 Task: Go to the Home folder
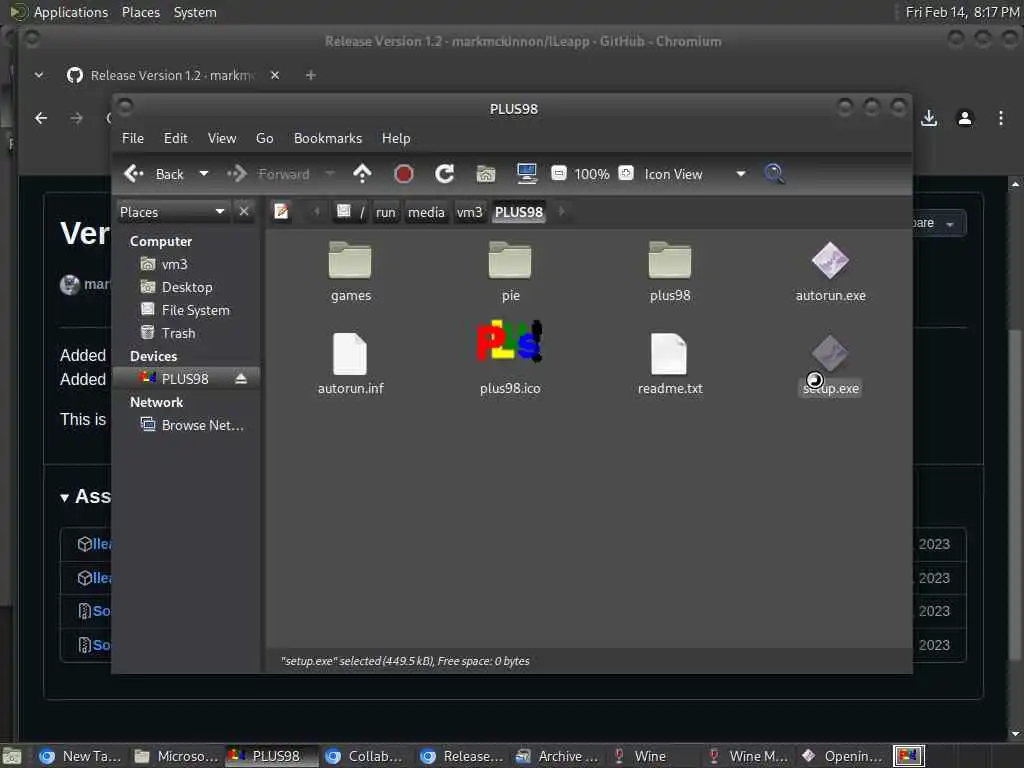coord(486,174)
